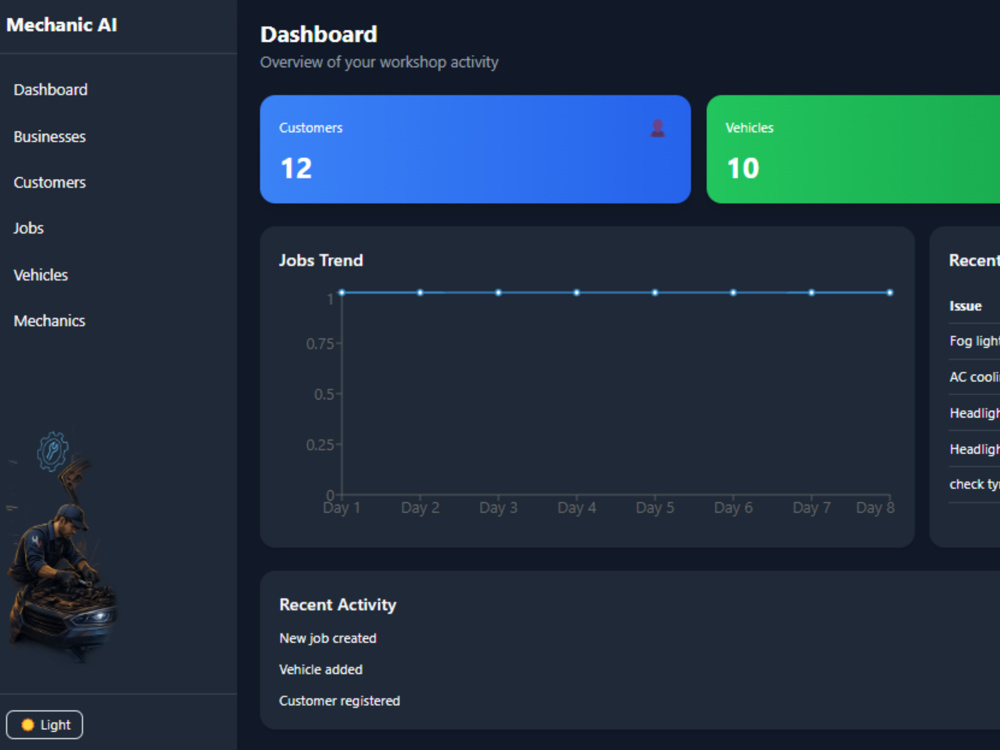Open the blue Customers stat card
This screenshot has width=1000, height=750.
475,149
